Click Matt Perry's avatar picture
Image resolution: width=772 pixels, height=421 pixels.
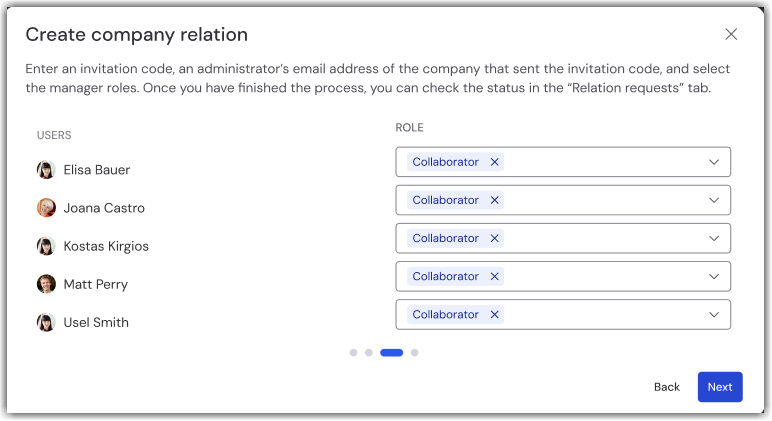click(x=46, y=284)
